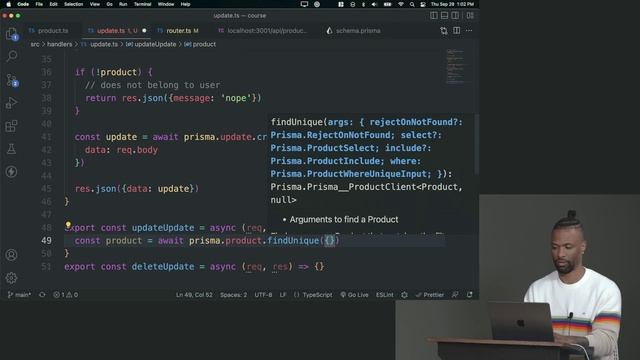The image size is (640, 360).
Task: Open Run and Debug view
Action: click(11, 103)
